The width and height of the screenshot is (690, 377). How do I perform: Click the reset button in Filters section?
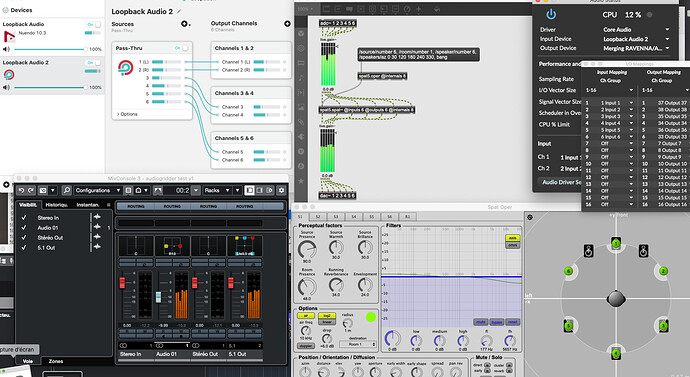point(512,322)
